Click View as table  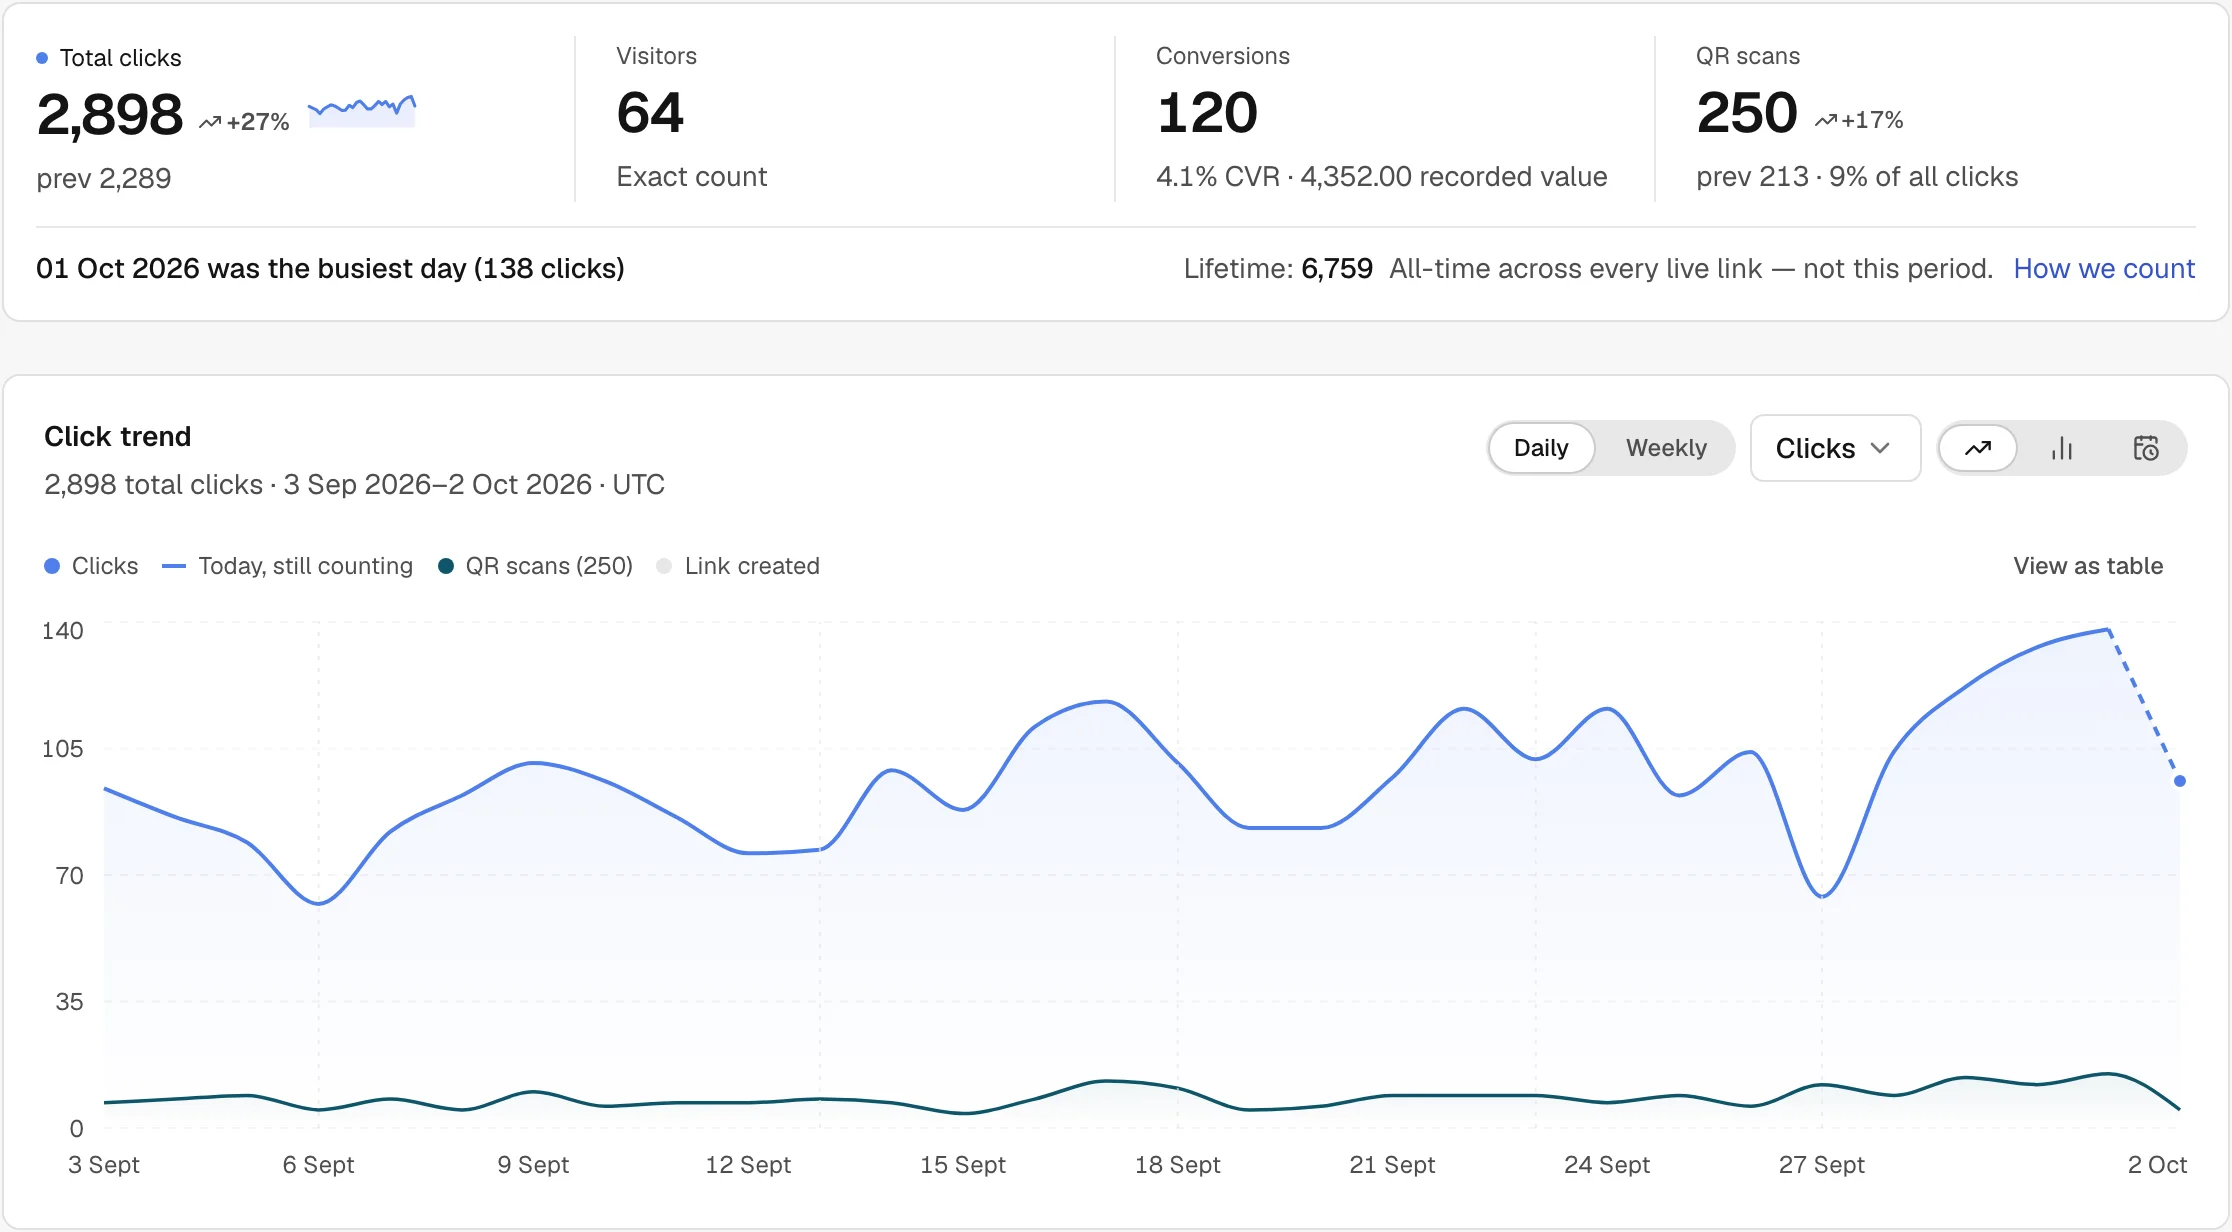2088,566
